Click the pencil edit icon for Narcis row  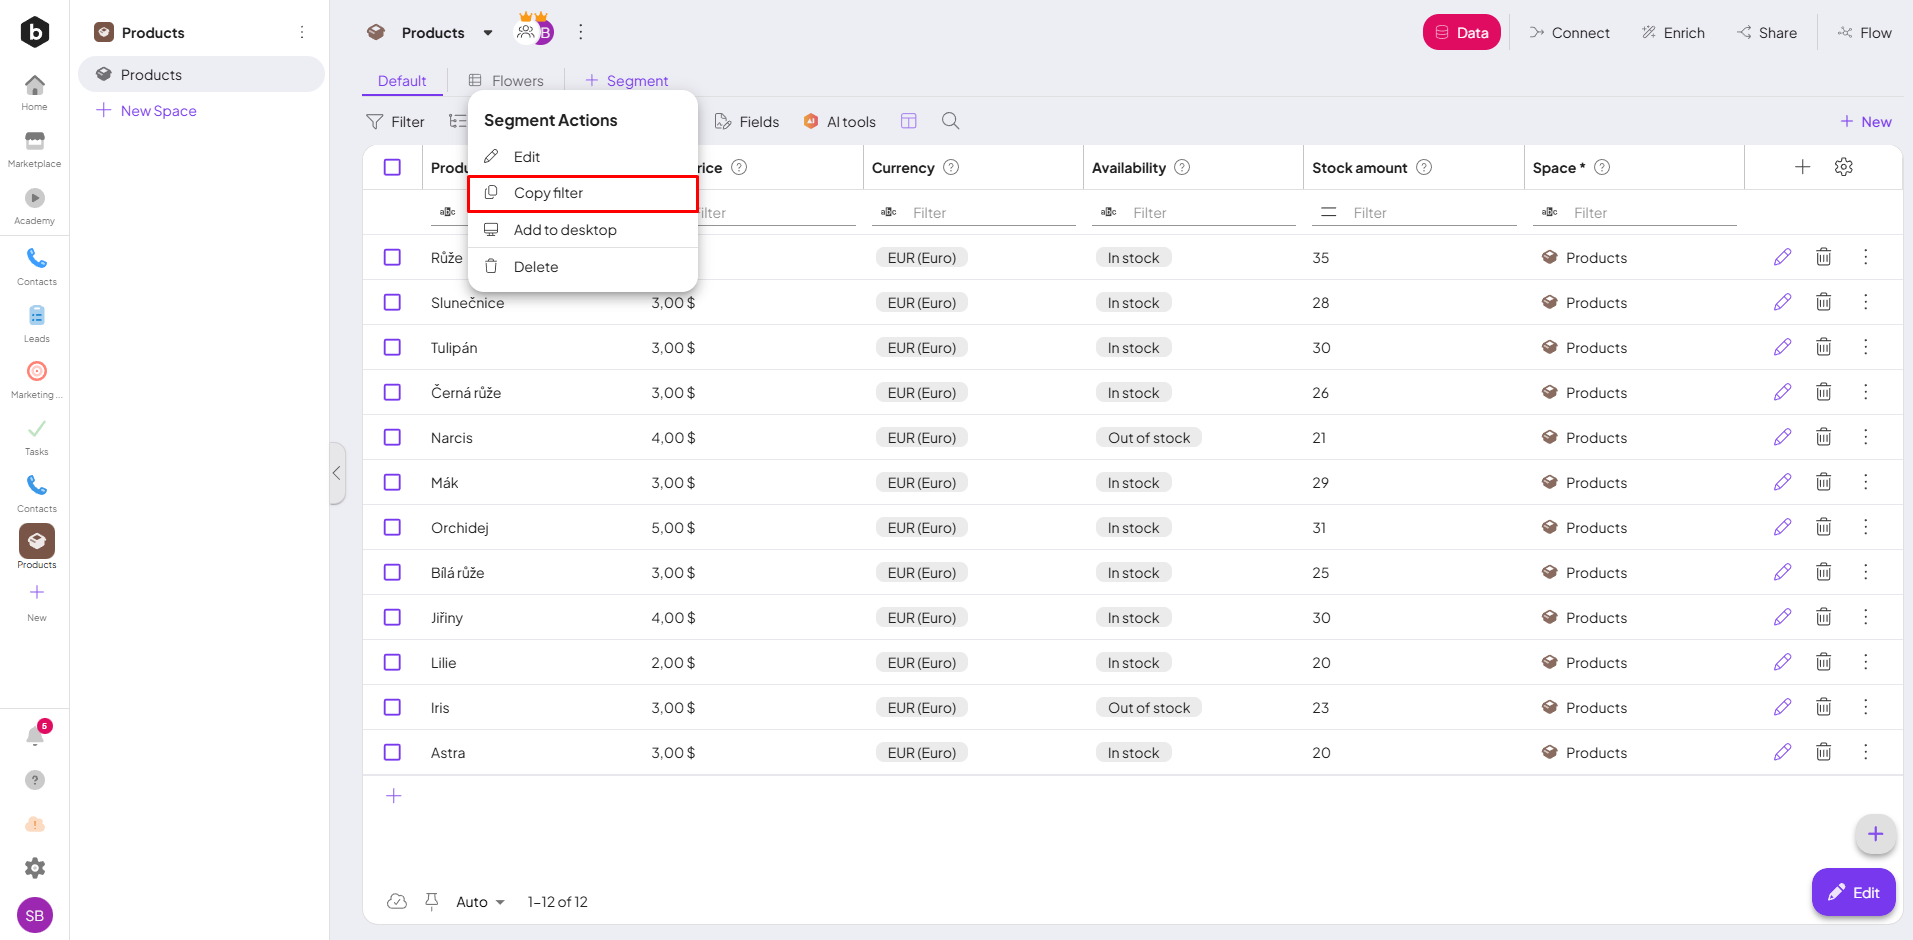click(1782, 437)
